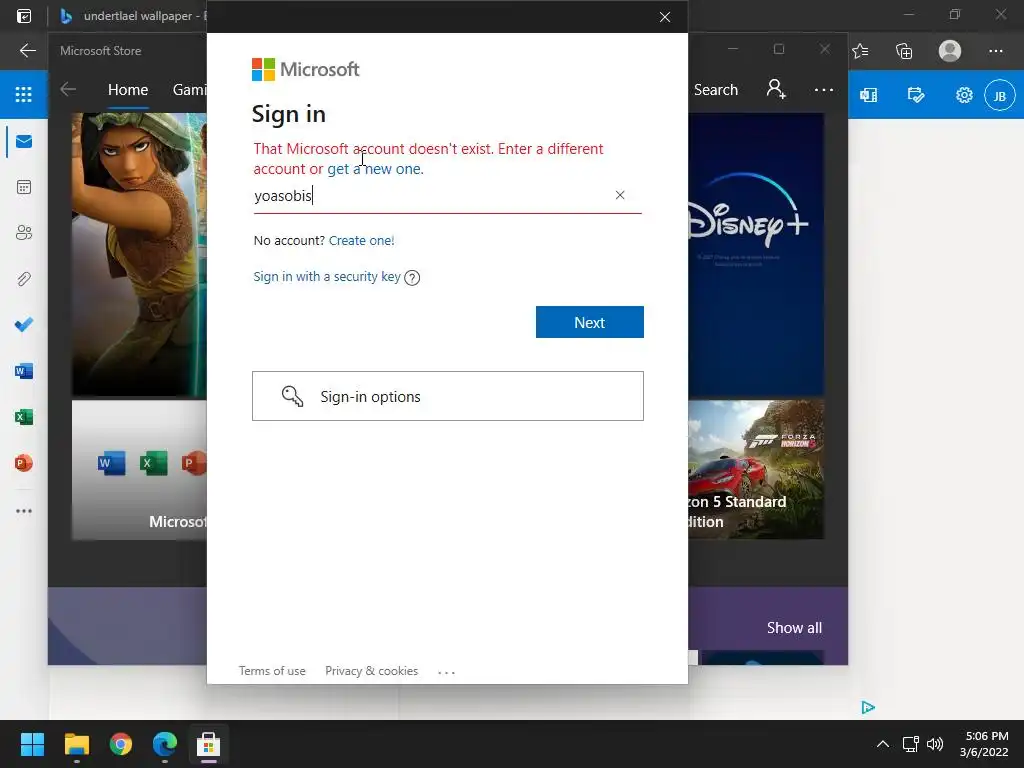Open Files attachments paperclip in sidebar
The height and width of the screenshot is (768, 1024).
(x=24, y=280)
